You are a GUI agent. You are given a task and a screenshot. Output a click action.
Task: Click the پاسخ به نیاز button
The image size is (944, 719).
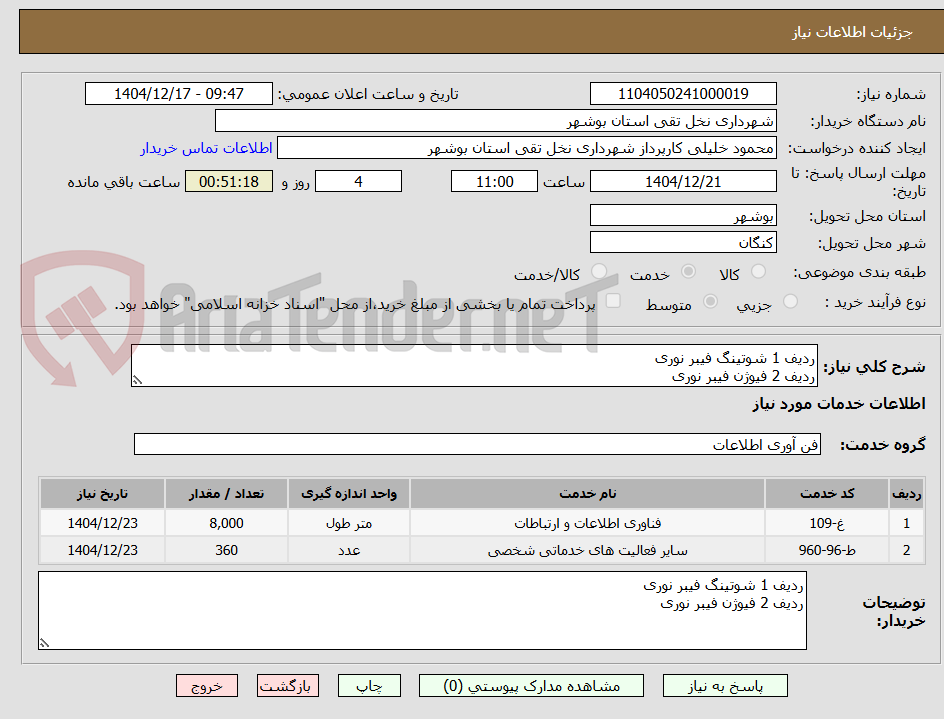725,686
